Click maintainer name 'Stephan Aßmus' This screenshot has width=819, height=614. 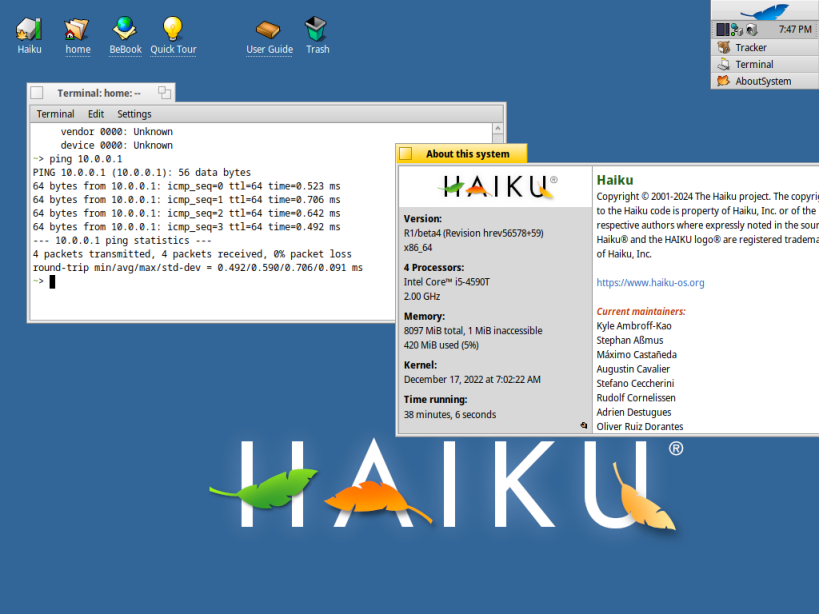630,340
